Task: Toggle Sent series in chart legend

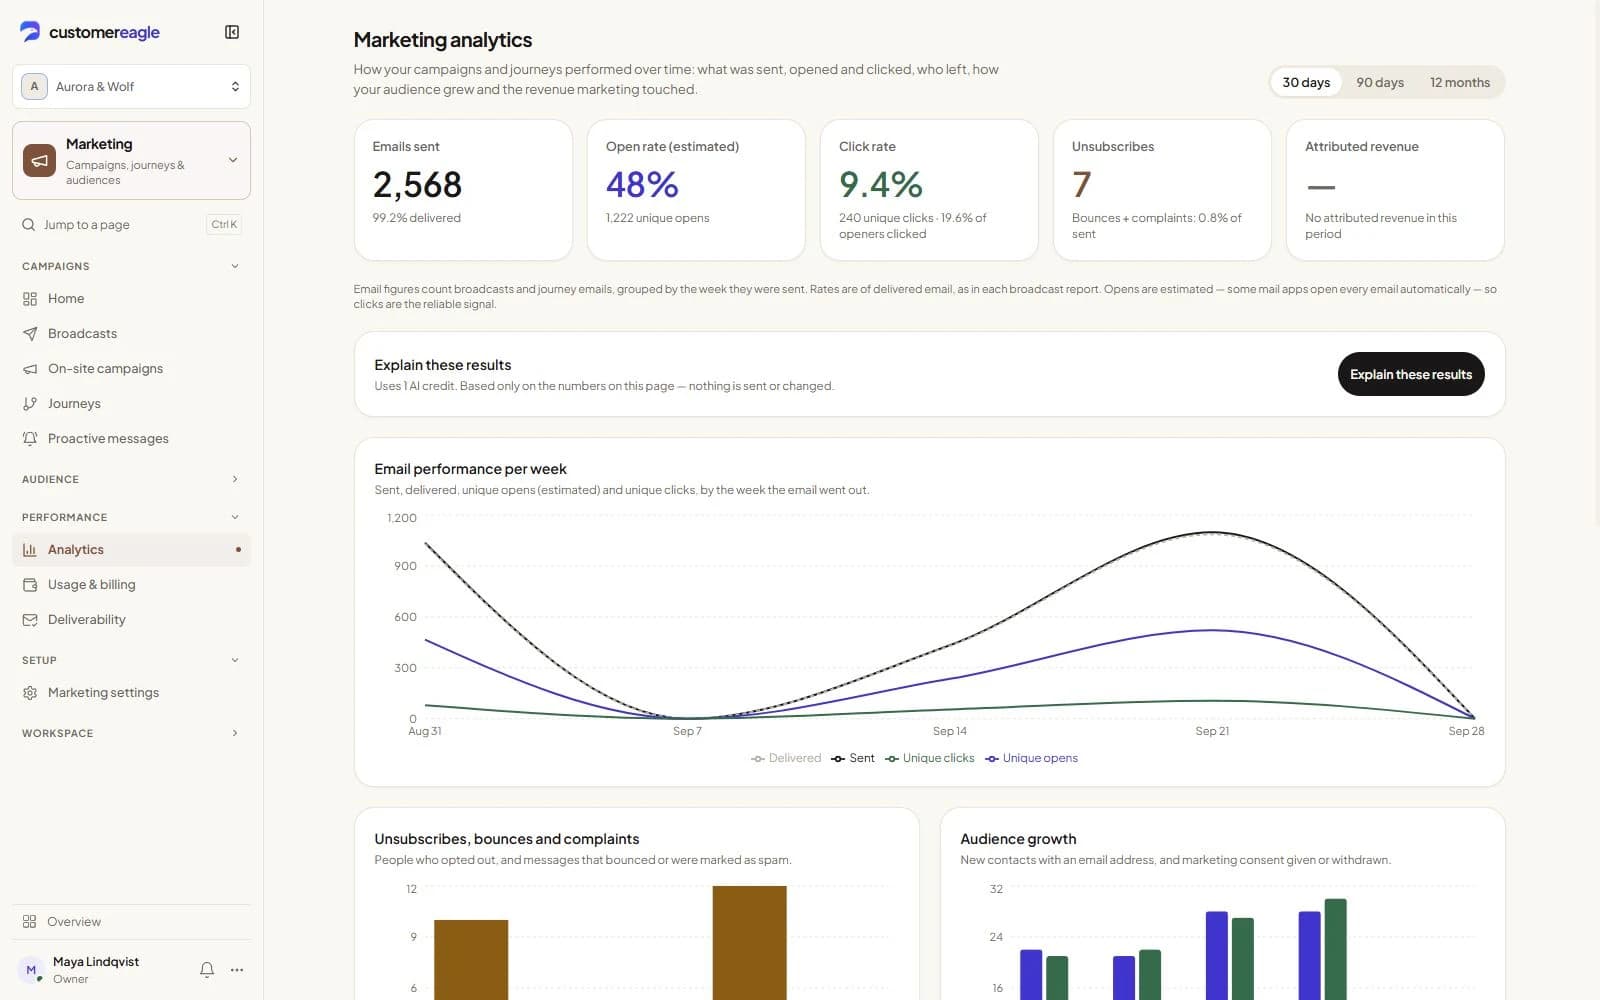Action: click(x=853, y=759)
